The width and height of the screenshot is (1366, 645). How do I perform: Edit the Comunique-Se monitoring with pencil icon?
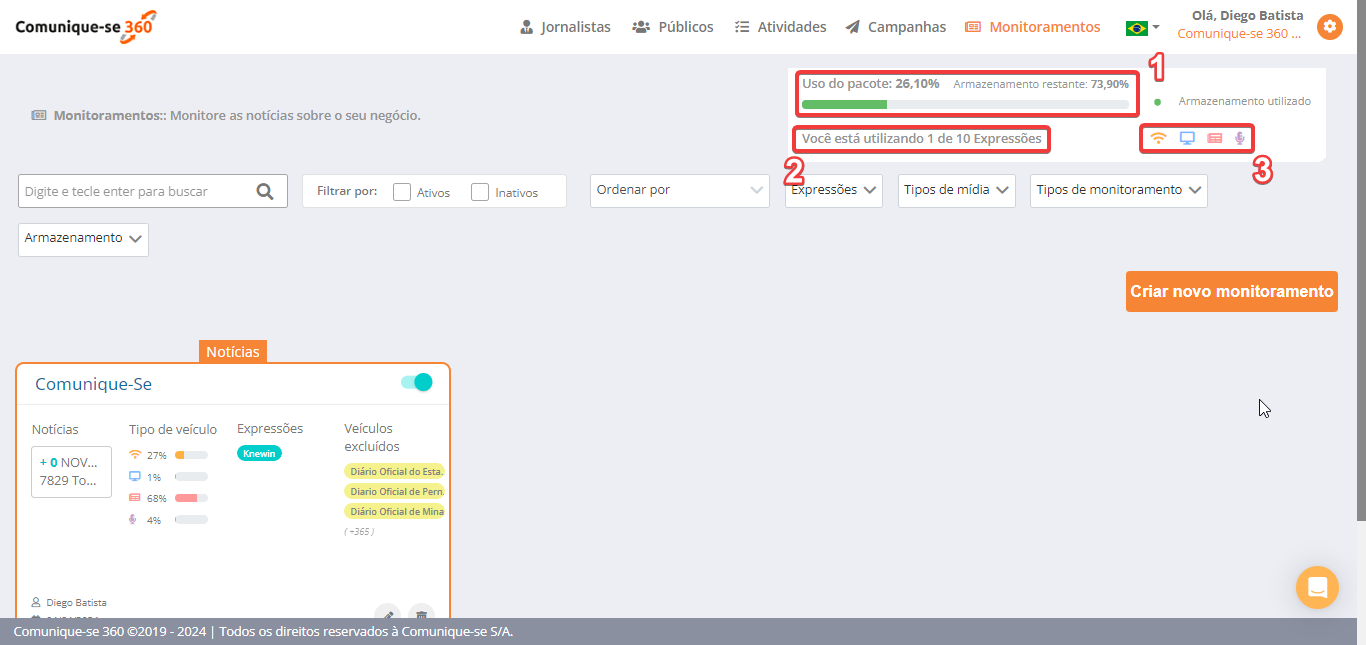[387, 615]
